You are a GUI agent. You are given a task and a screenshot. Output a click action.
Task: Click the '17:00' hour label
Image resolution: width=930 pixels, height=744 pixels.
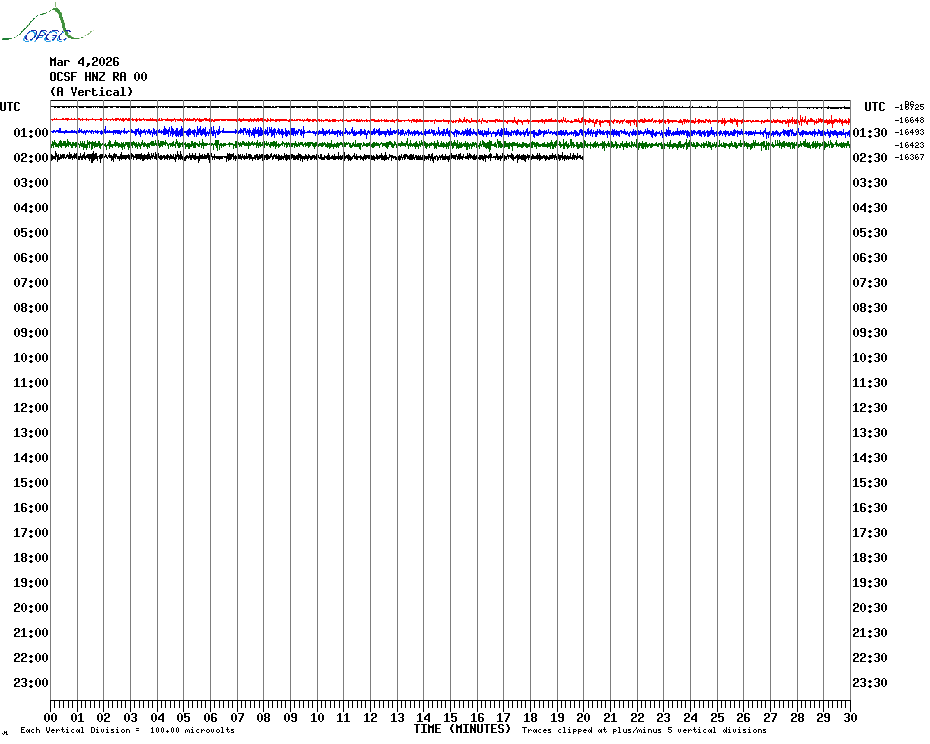tap(31, 532)
